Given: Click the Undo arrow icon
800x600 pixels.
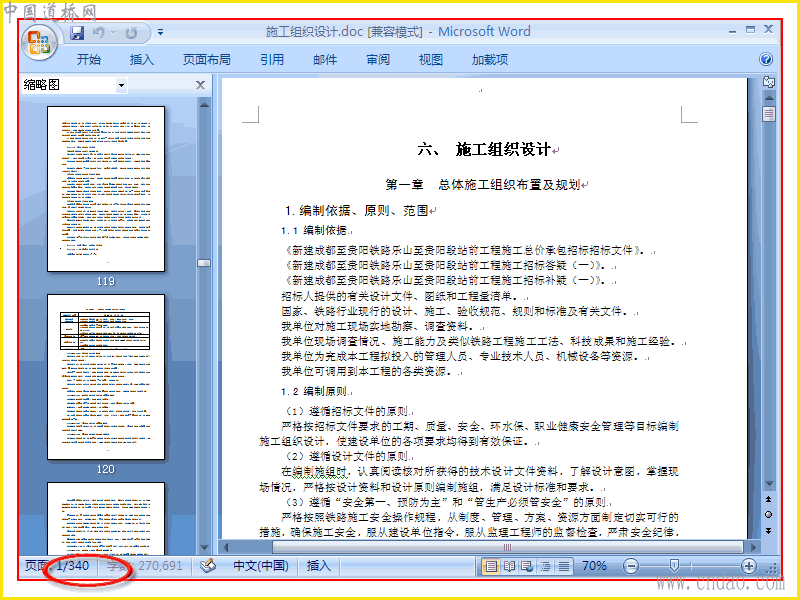Looking at the screenshot, I should click(x=98, y=33).
